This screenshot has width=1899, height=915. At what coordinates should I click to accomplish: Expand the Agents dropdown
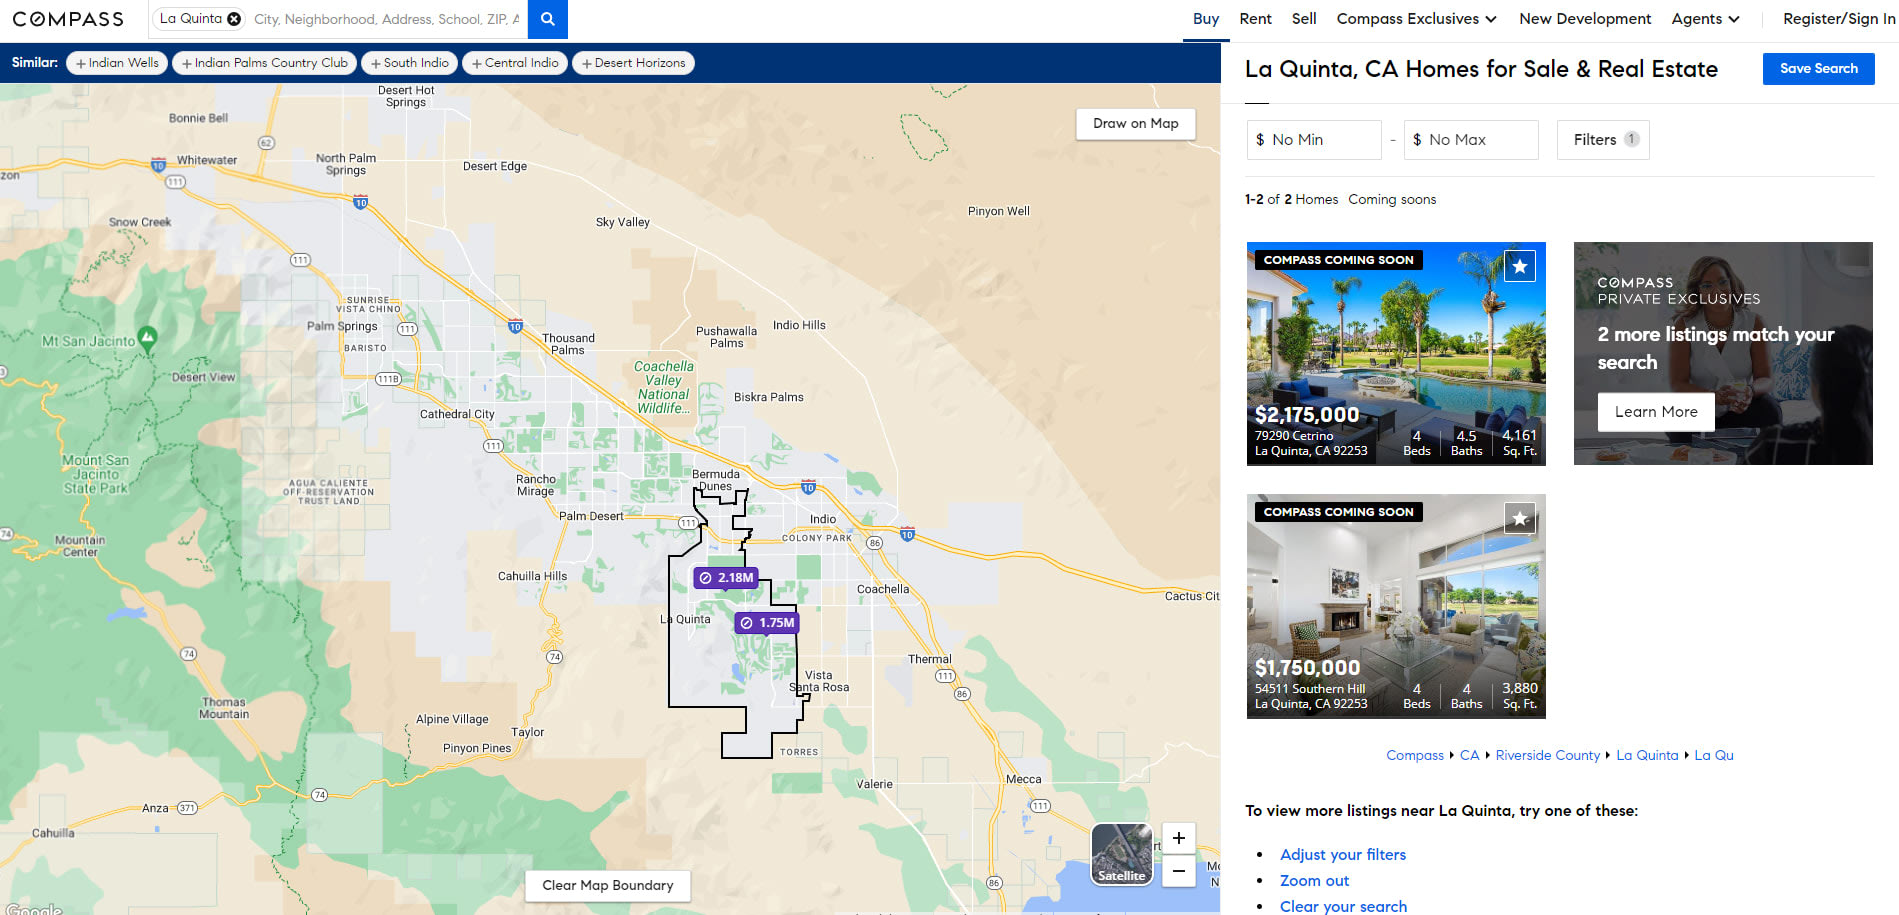1705,19
